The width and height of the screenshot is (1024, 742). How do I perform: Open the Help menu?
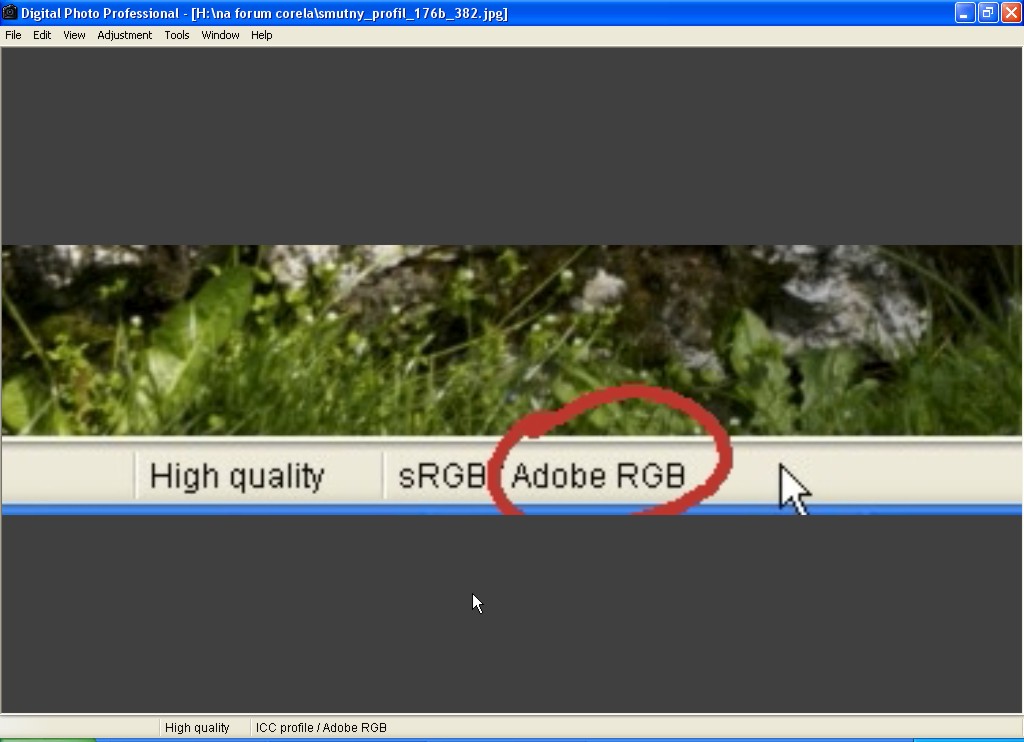coord(262,35)
